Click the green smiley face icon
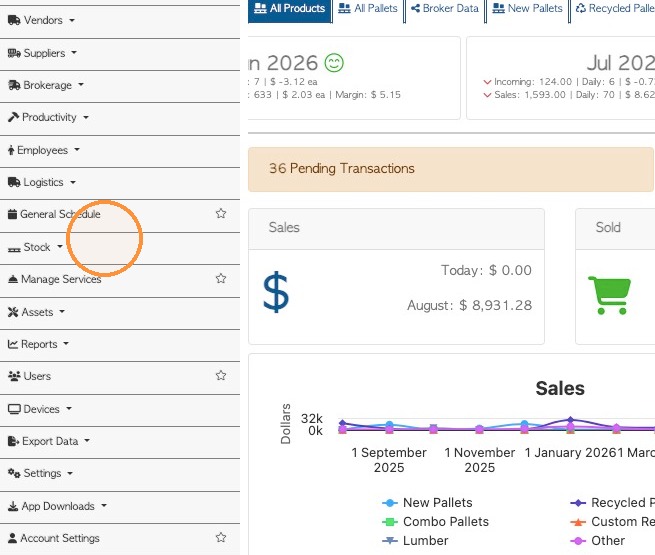The height and width of the screenshot is (555, 655). coord(334,63)
